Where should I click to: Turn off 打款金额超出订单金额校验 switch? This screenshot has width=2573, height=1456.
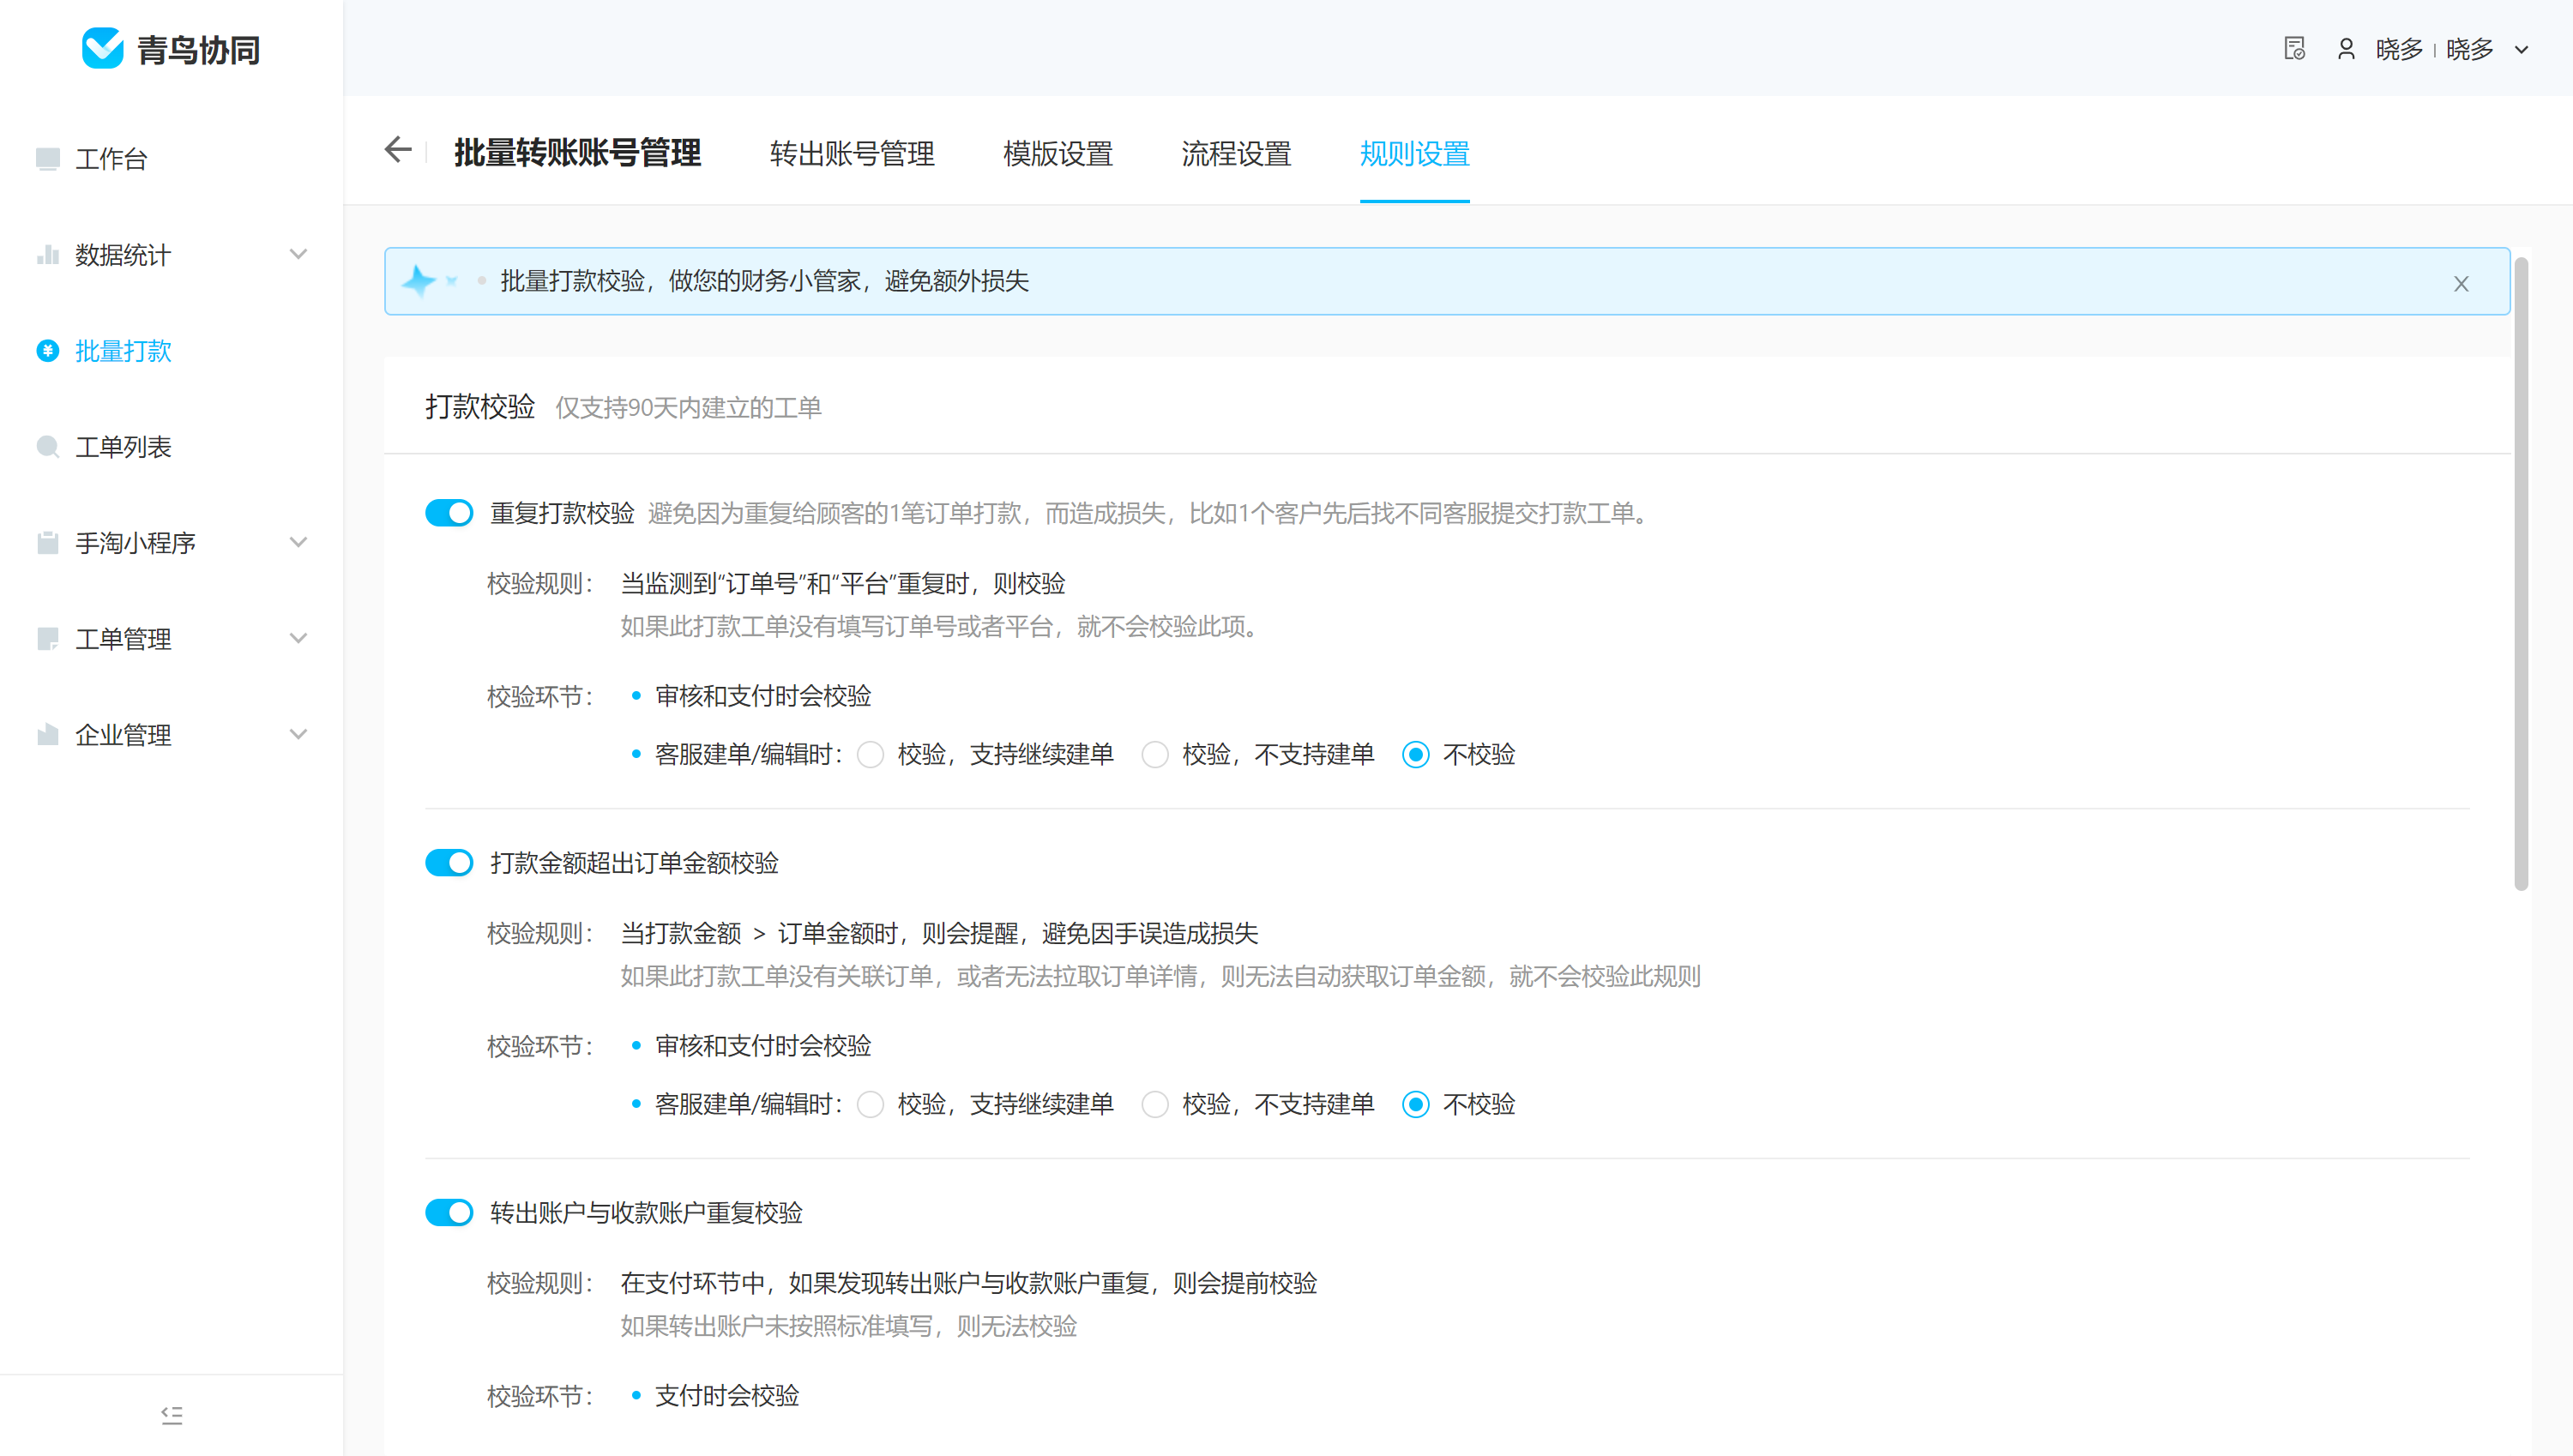pos(449,863)
